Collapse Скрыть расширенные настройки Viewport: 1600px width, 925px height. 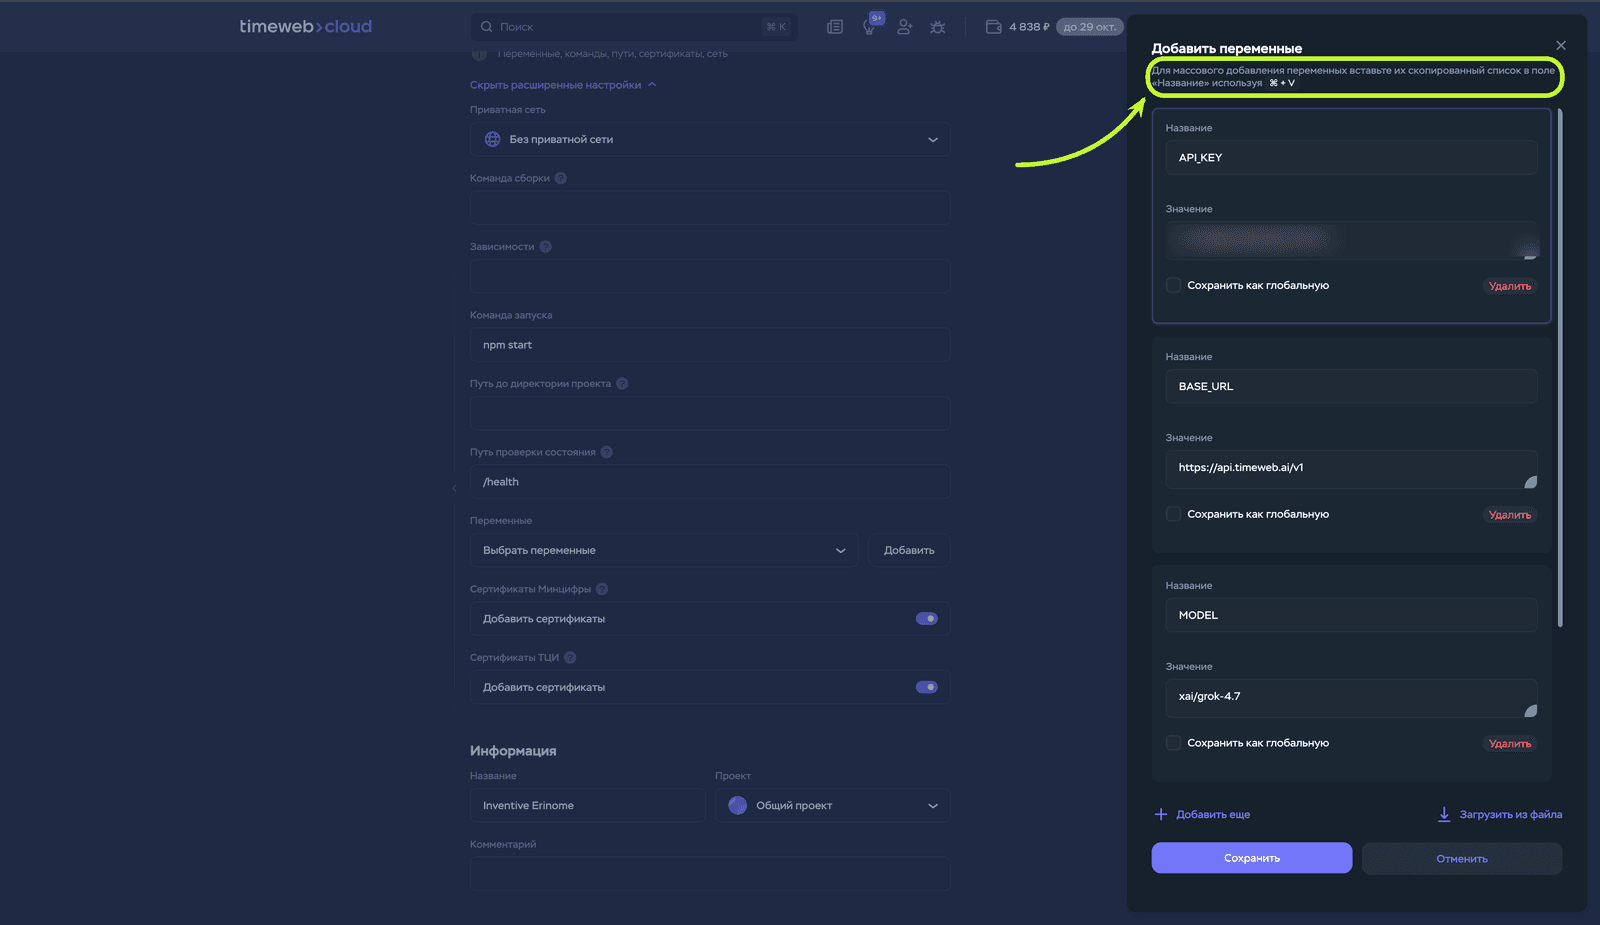[x=563, y=85]
